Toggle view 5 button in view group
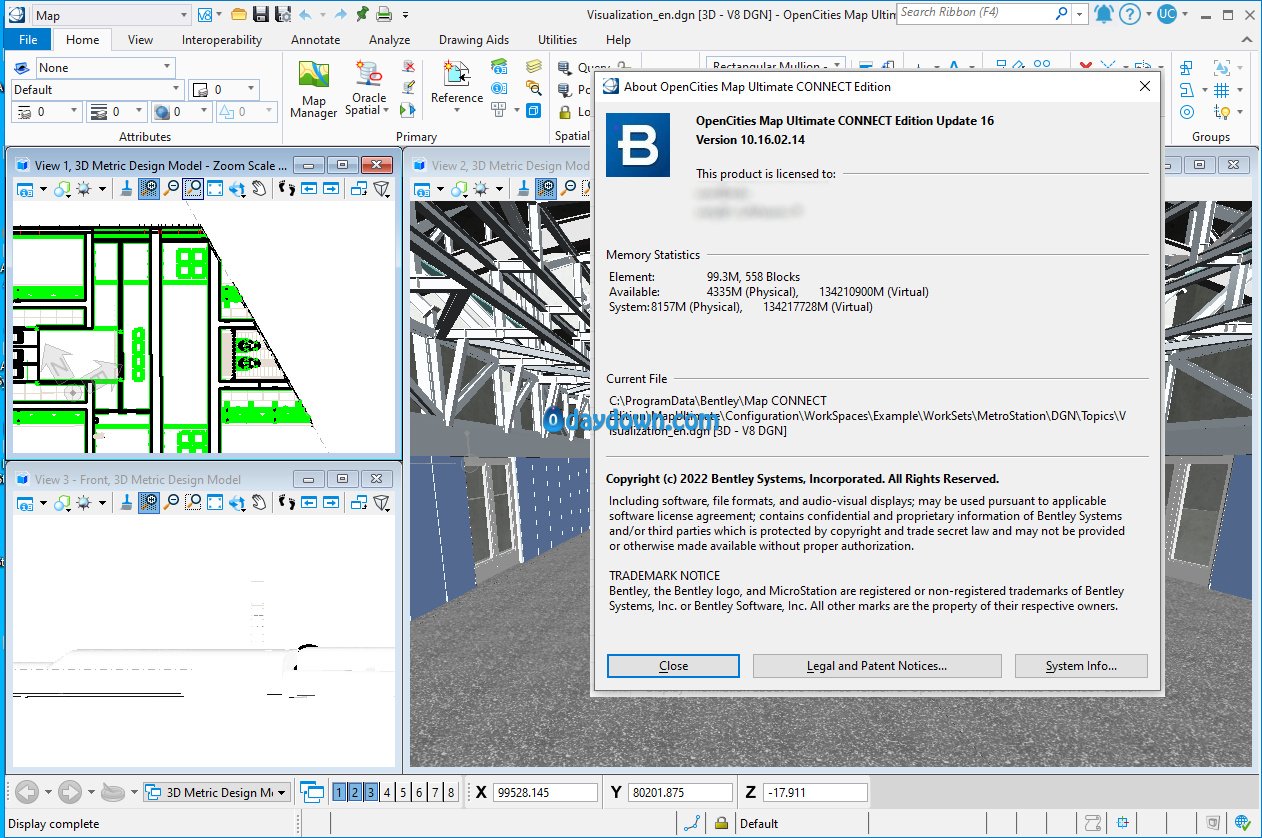1262x838 pixels. pyautogui.click(x=403, y=792)
